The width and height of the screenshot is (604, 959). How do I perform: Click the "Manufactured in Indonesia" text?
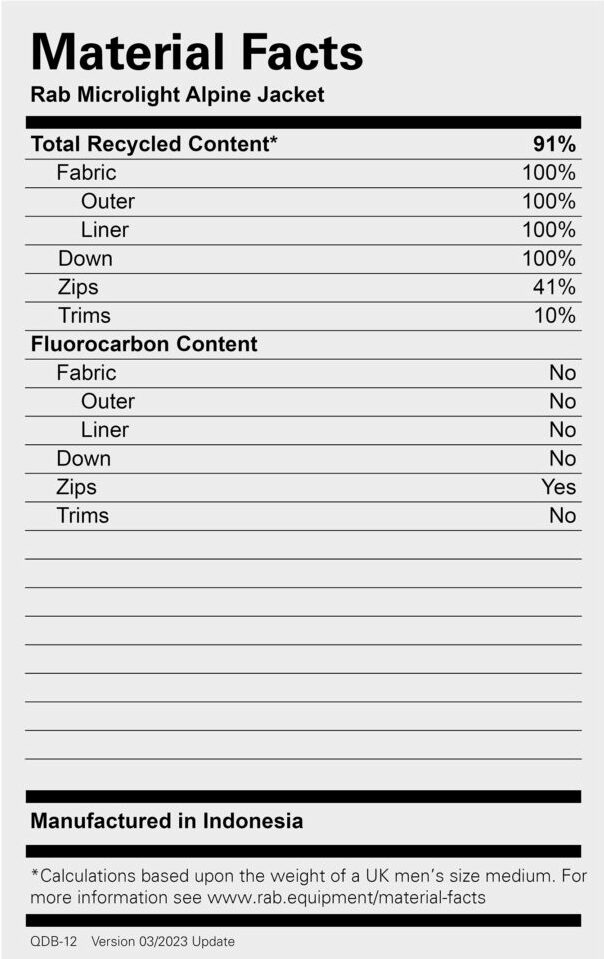167,821
